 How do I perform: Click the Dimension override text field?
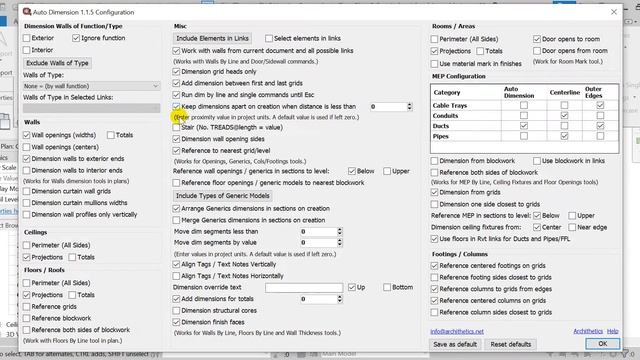pyautogui.click(x=304, y=287)
